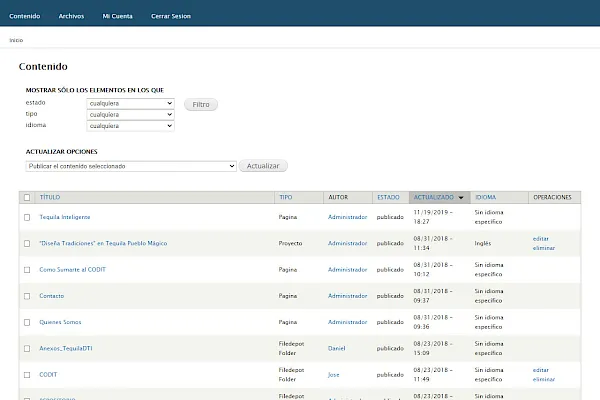600x400 pixels.
Task: Open "Diseña Tradiciones" en Tequila Pueblo Mágico
Action: (x=103, y=243)
